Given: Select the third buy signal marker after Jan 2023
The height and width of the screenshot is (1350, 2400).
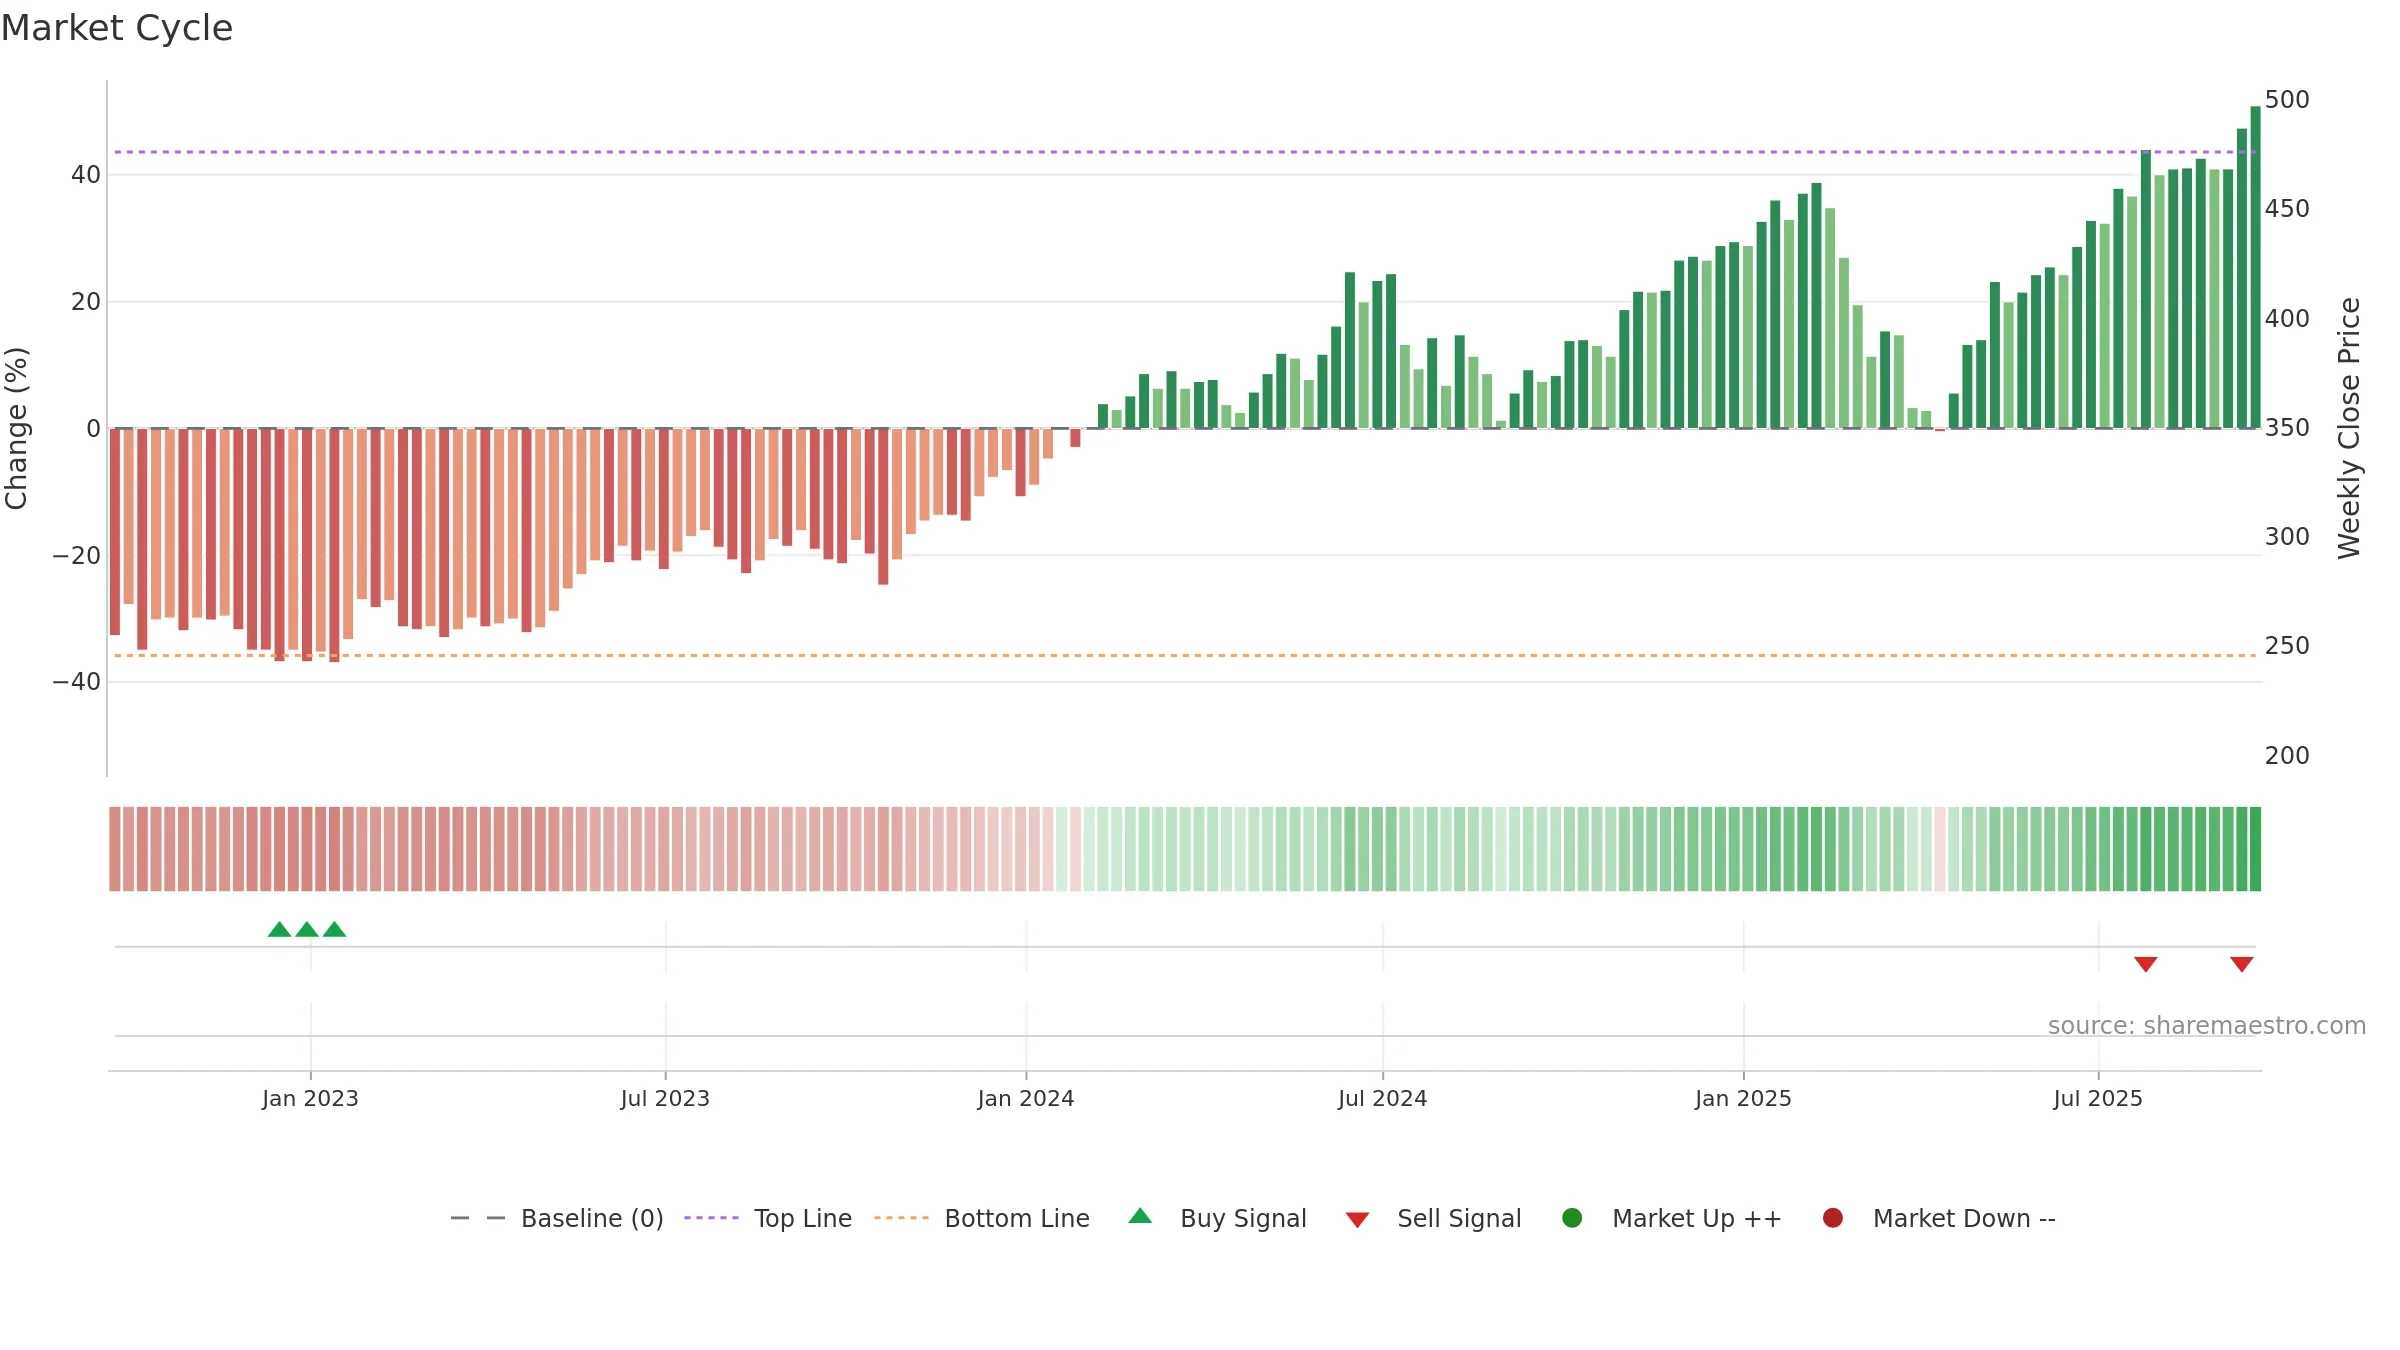Looking at the screenshot, I should 335,930.
